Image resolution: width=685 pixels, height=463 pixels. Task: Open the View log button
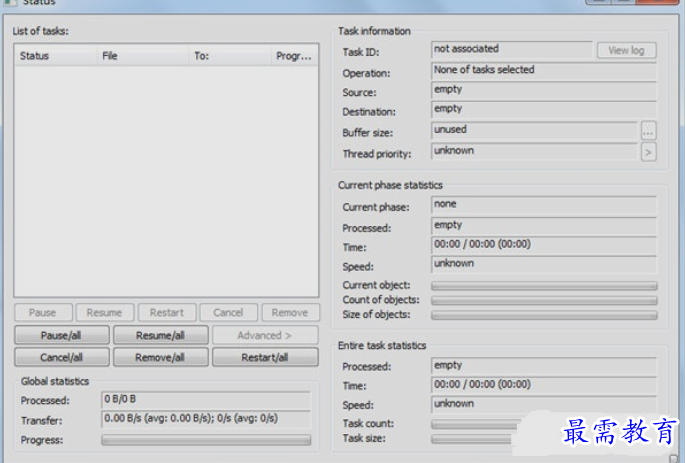pyautogui.click(x=626, y=51)
